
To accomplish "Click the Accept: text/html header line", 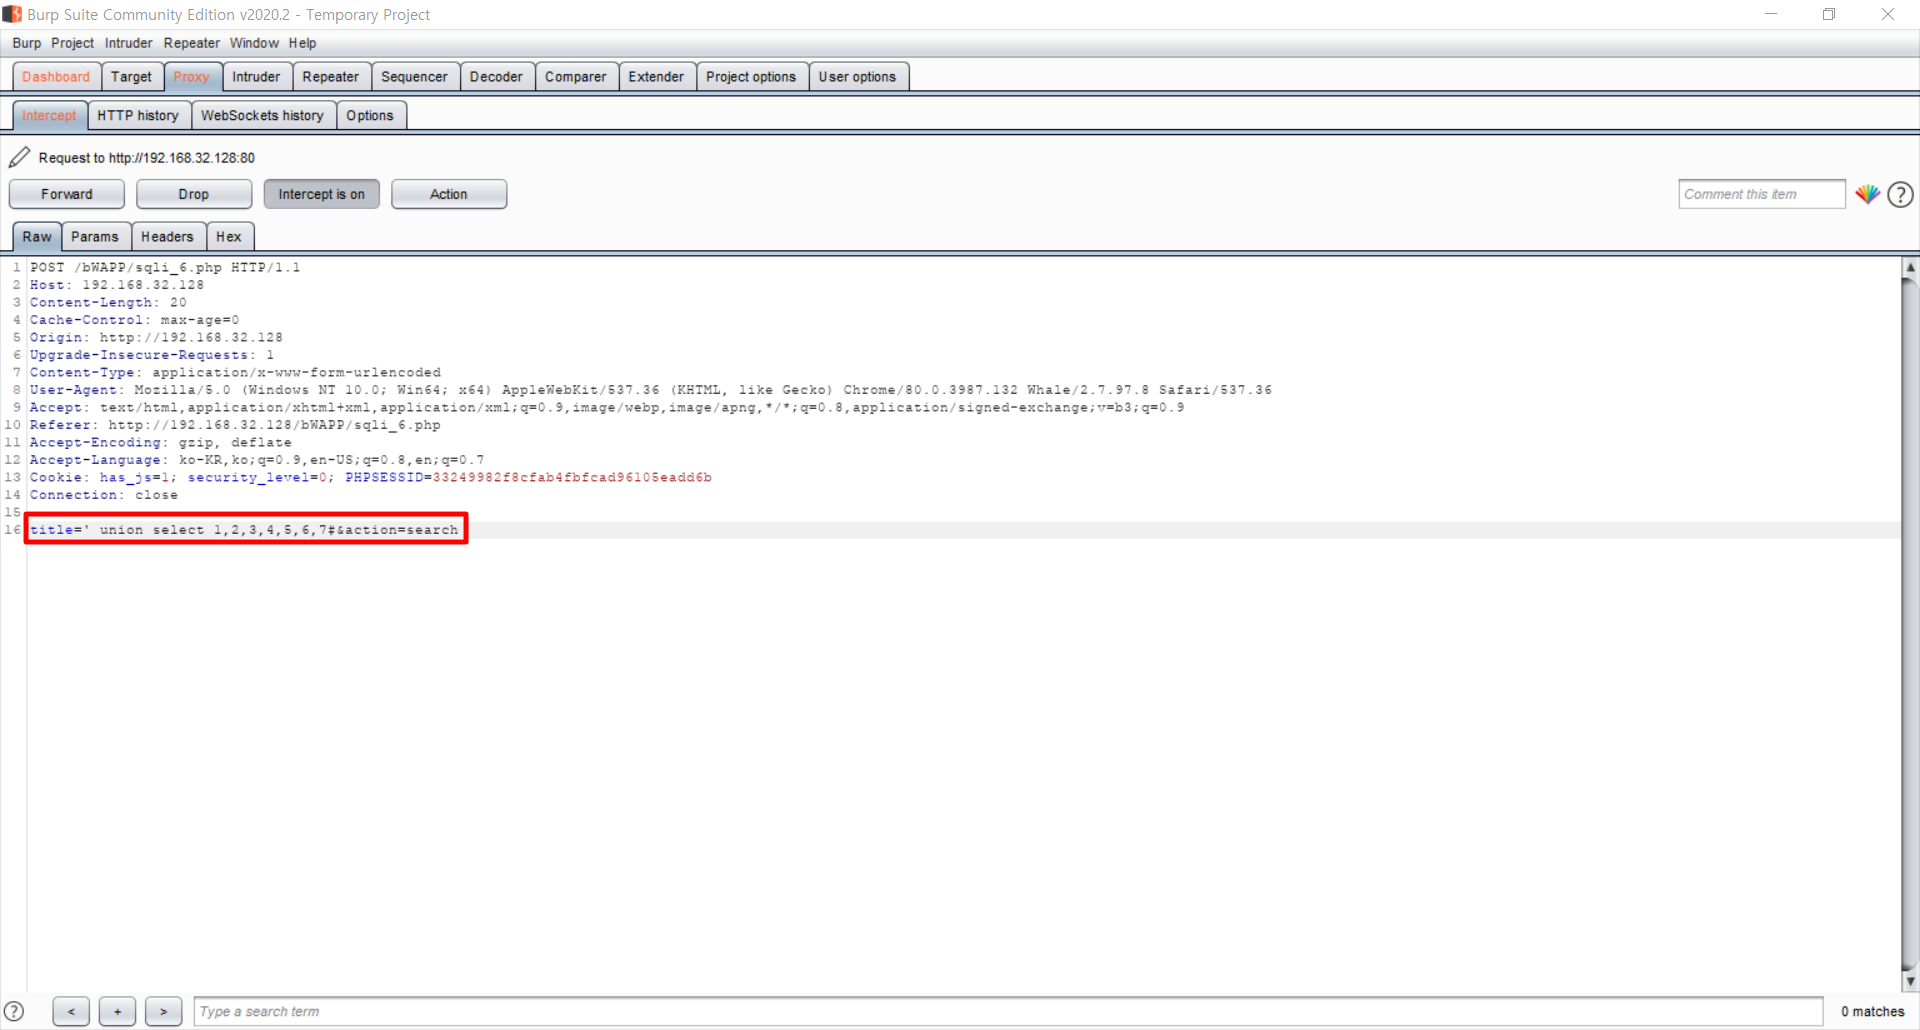I will (607, 407).
